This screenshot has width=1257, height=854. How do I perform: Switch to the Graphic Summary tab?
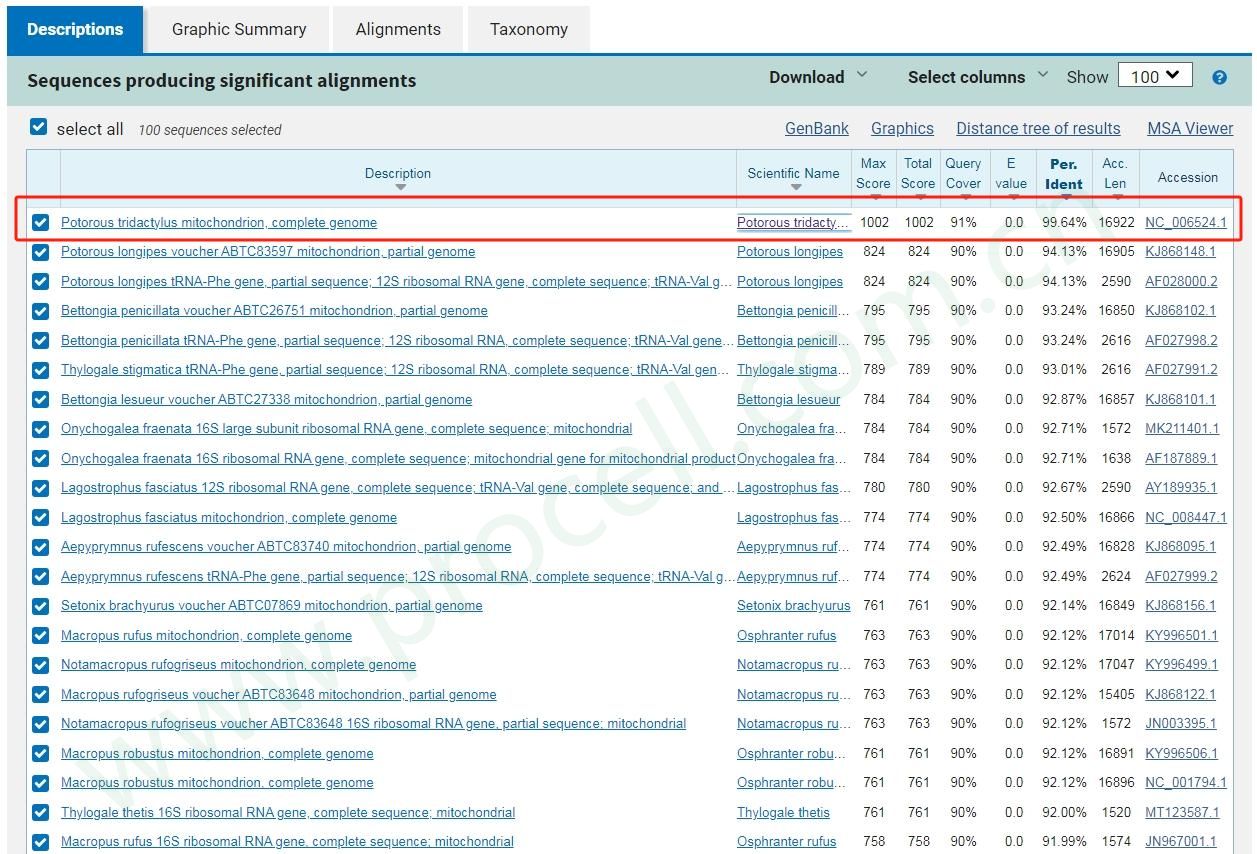[x=239, y=29]
